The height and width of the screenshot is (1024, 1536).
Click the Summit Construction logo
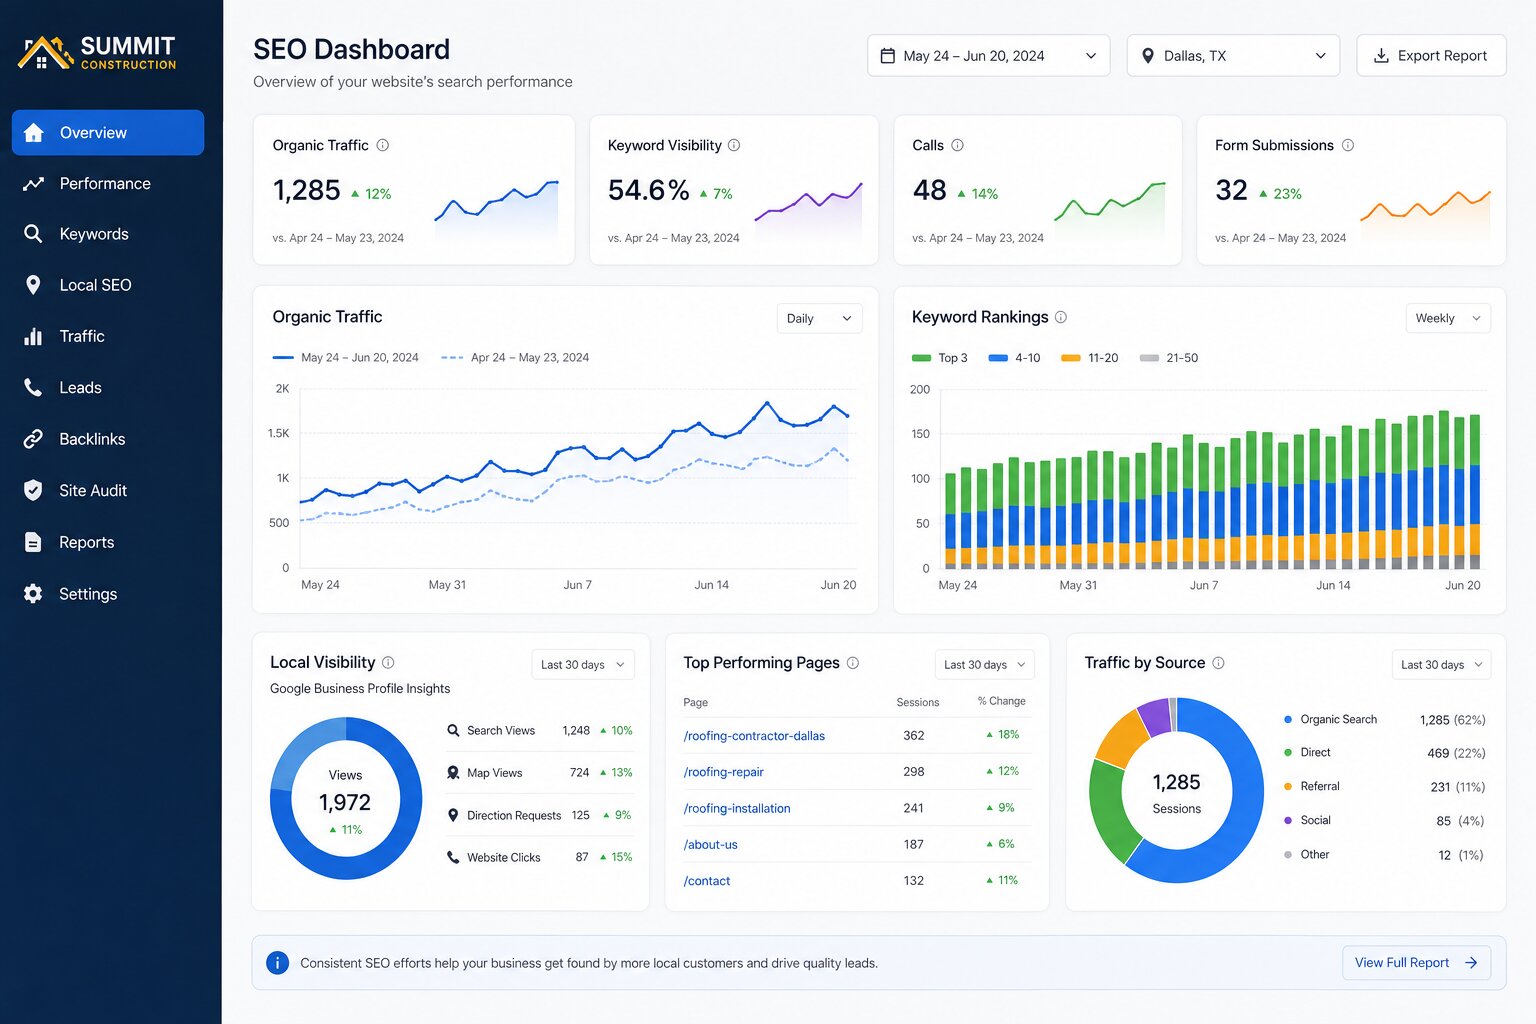pos(97,52)
